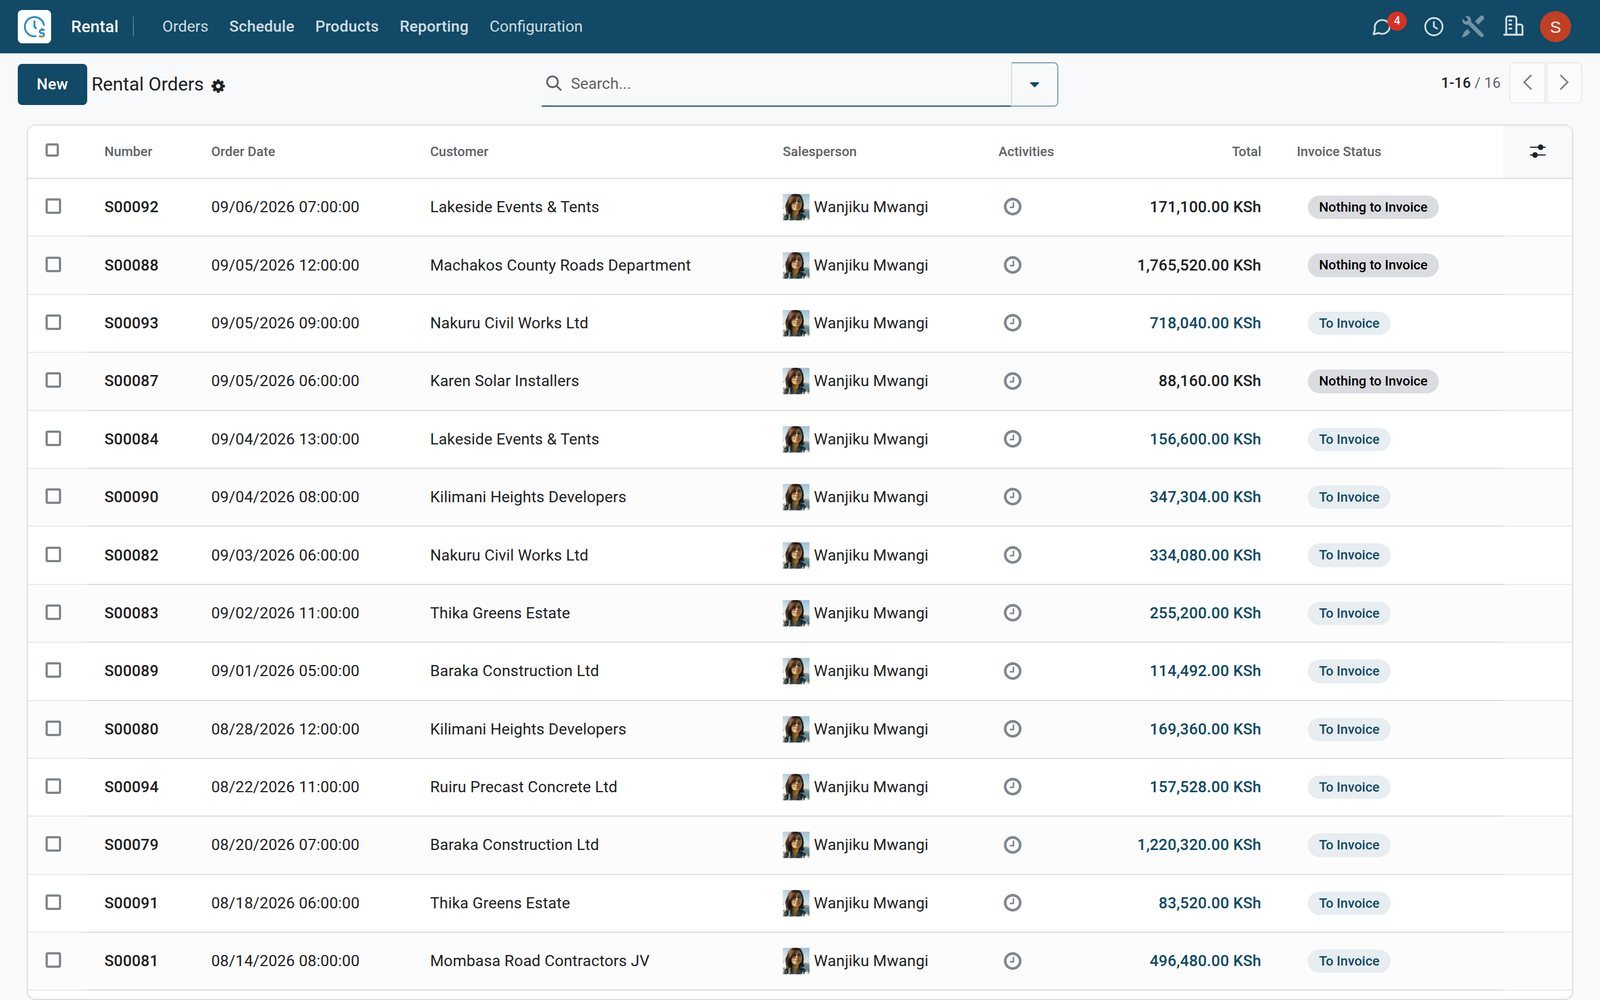
Task: Click the Rental app logo icon
Action: [34, 26]
